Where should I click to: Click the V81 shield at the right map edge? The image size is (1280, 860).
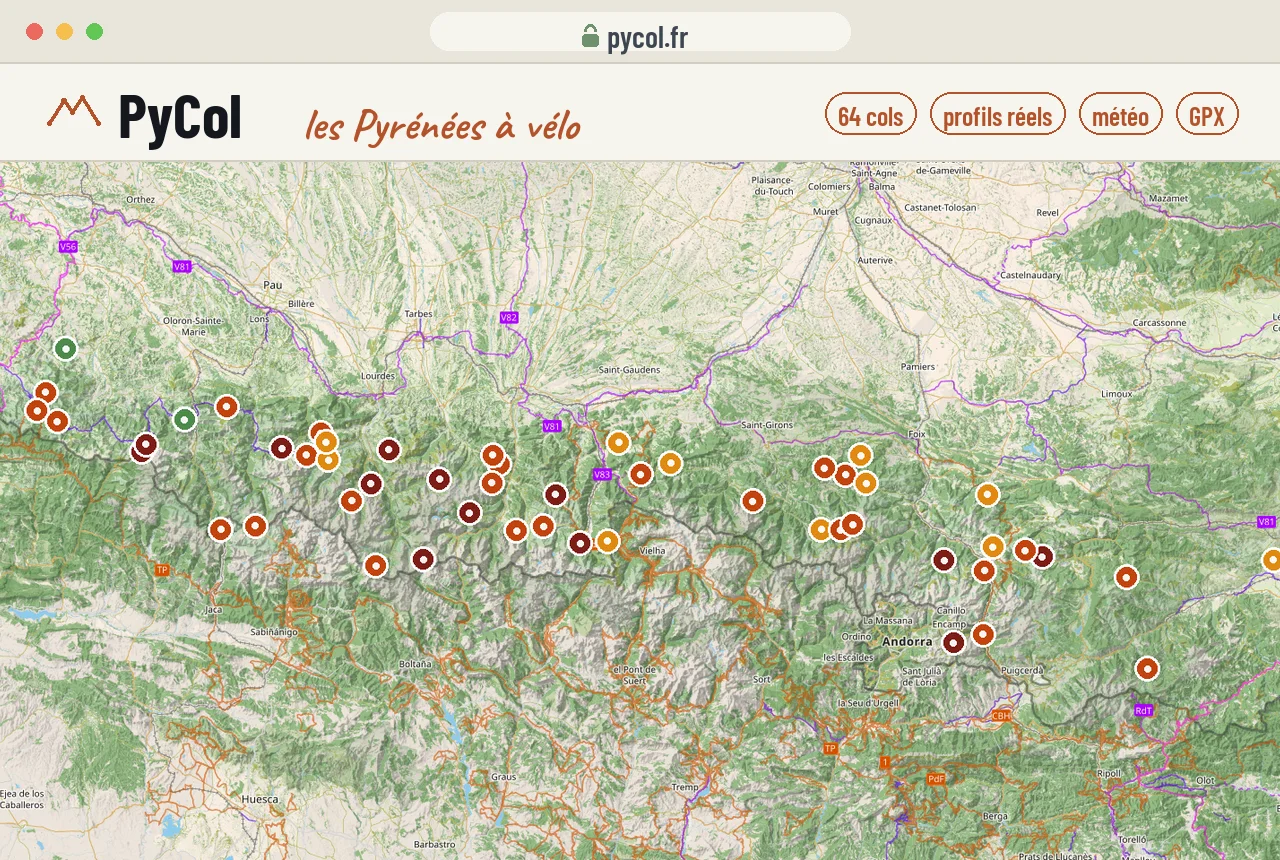coord(1266,522)
